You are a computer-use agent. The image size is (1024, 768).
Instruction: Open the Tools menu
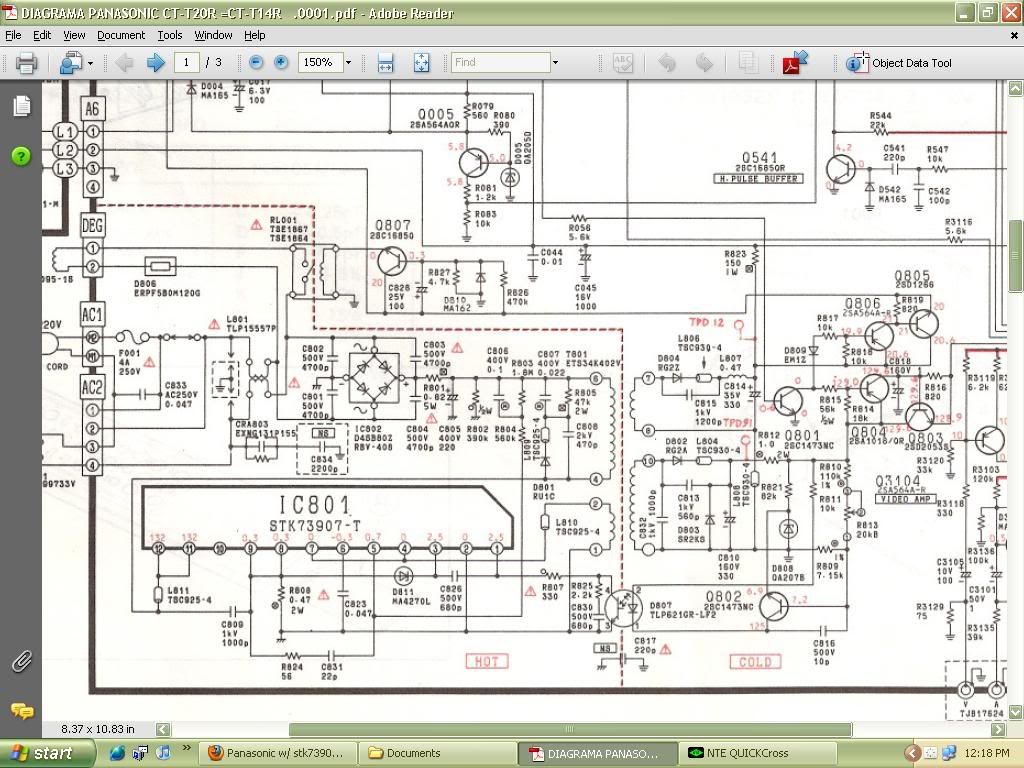[170, 35]
